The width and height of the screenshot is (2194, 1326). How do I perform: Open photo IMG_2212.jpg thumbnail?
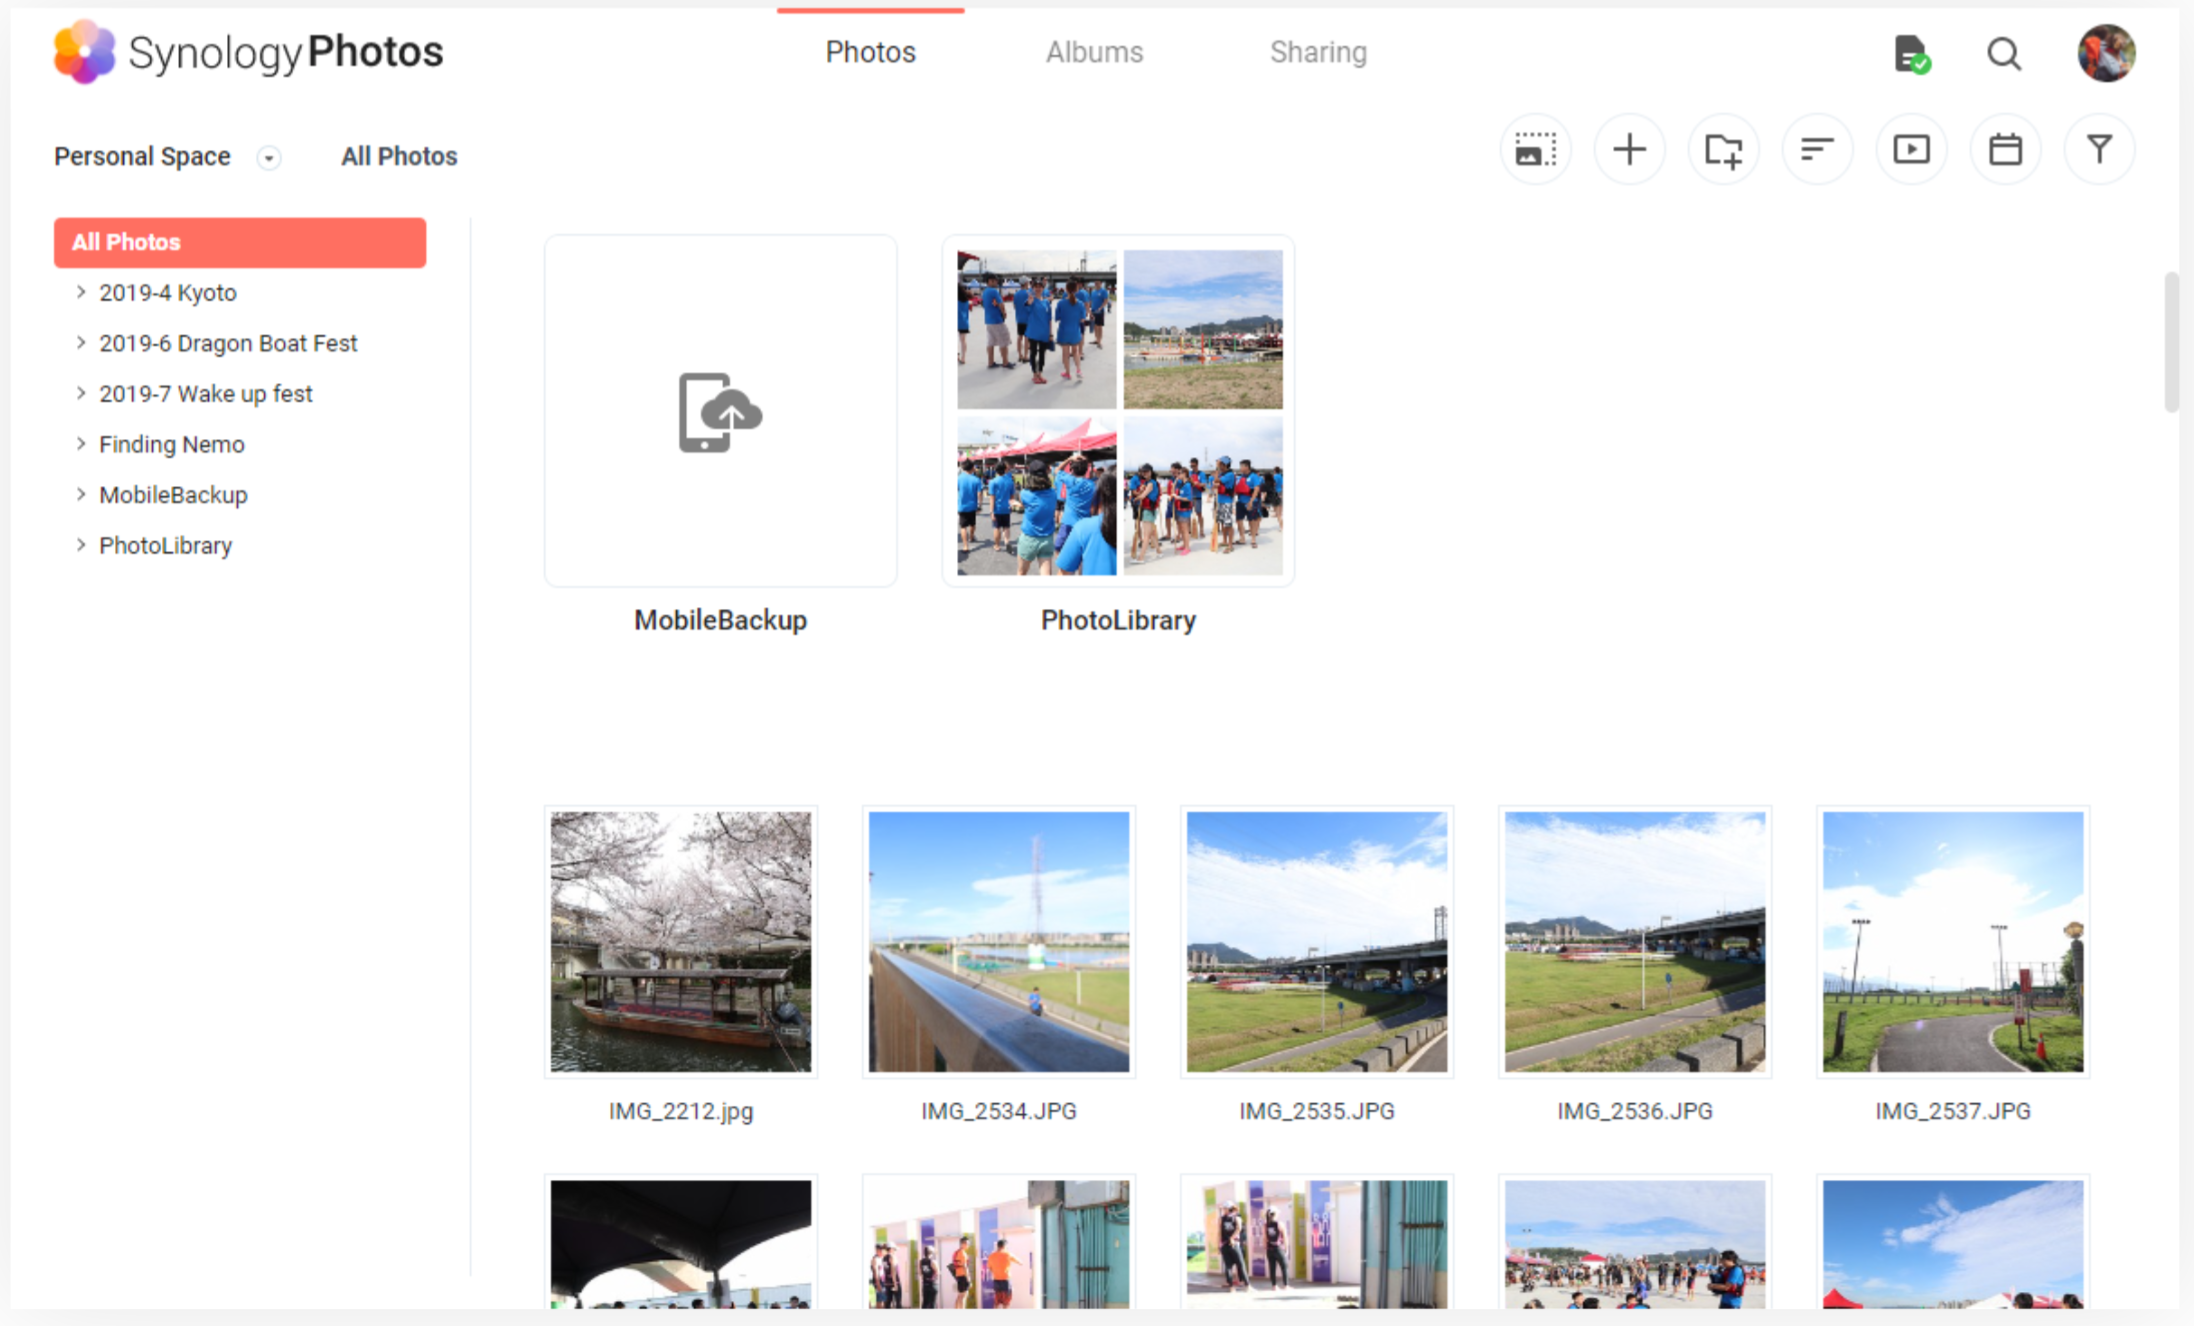pos(681,942)
